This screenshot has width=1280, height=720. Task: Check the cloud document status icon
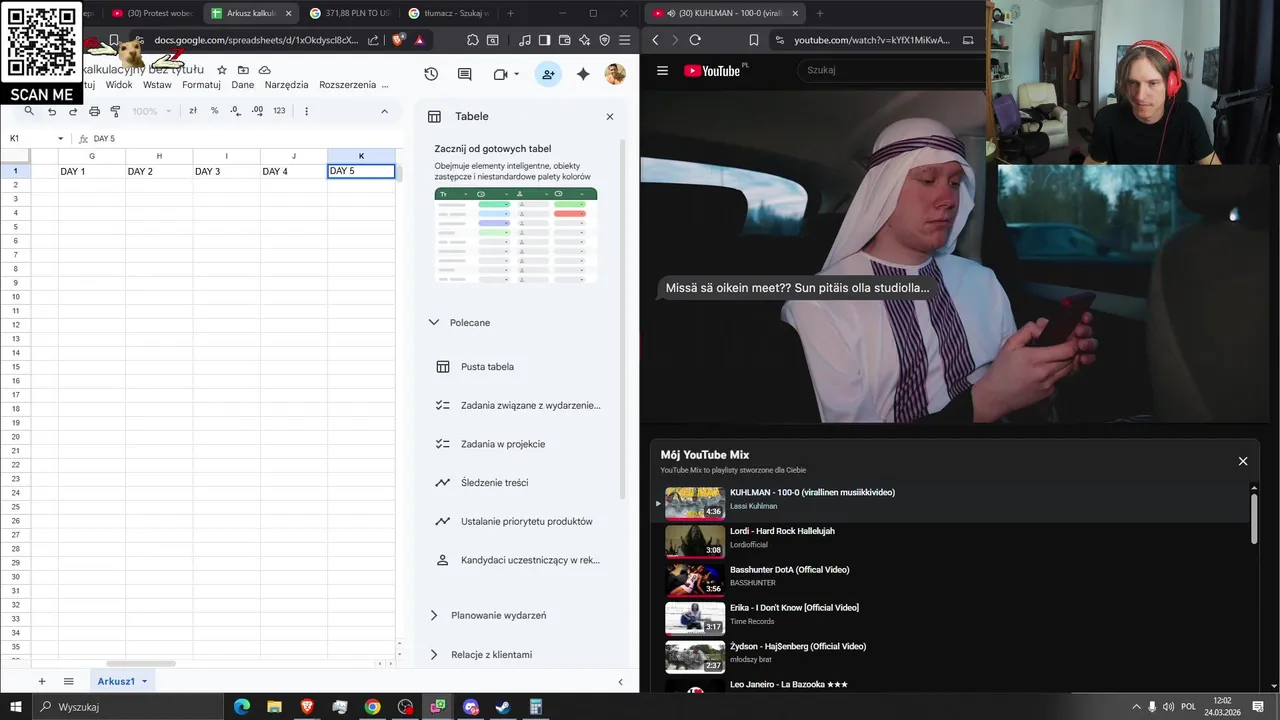[265, 70]
